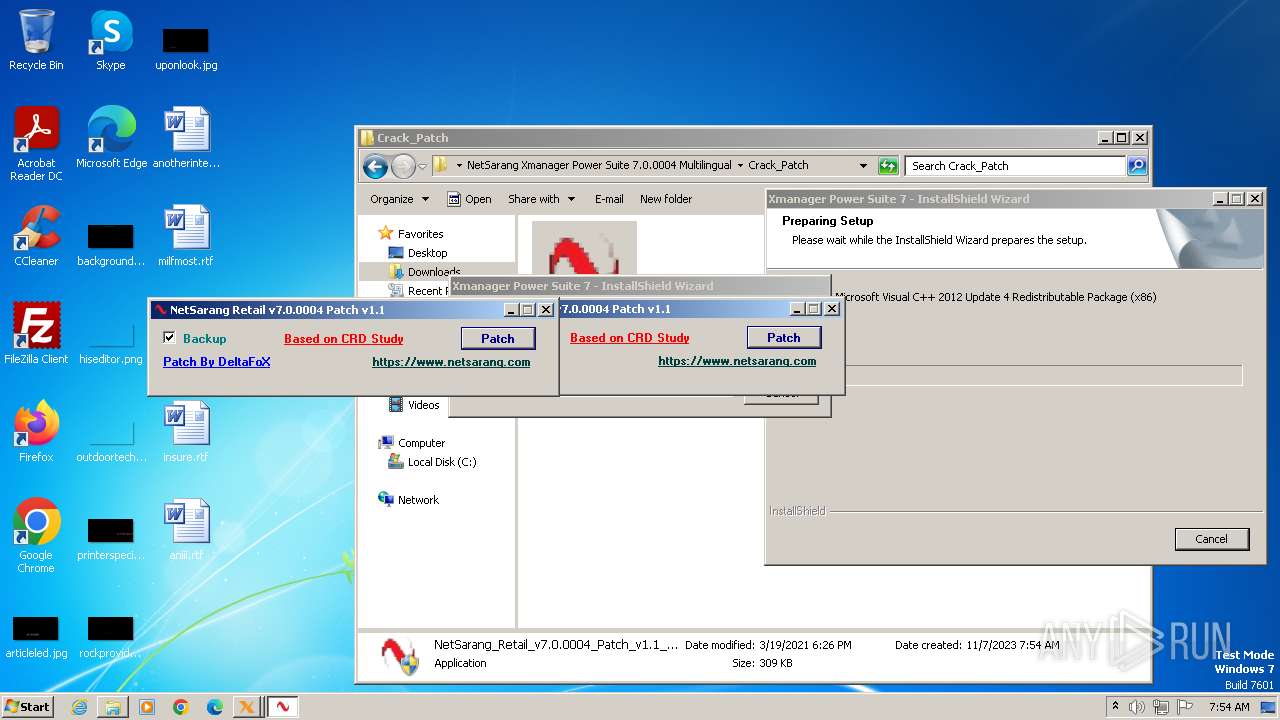Image resolution: width=1280 pixels, height=720 pixels.
Task: Open Windows Explorer taskbar icon
Action: [113, 707]
